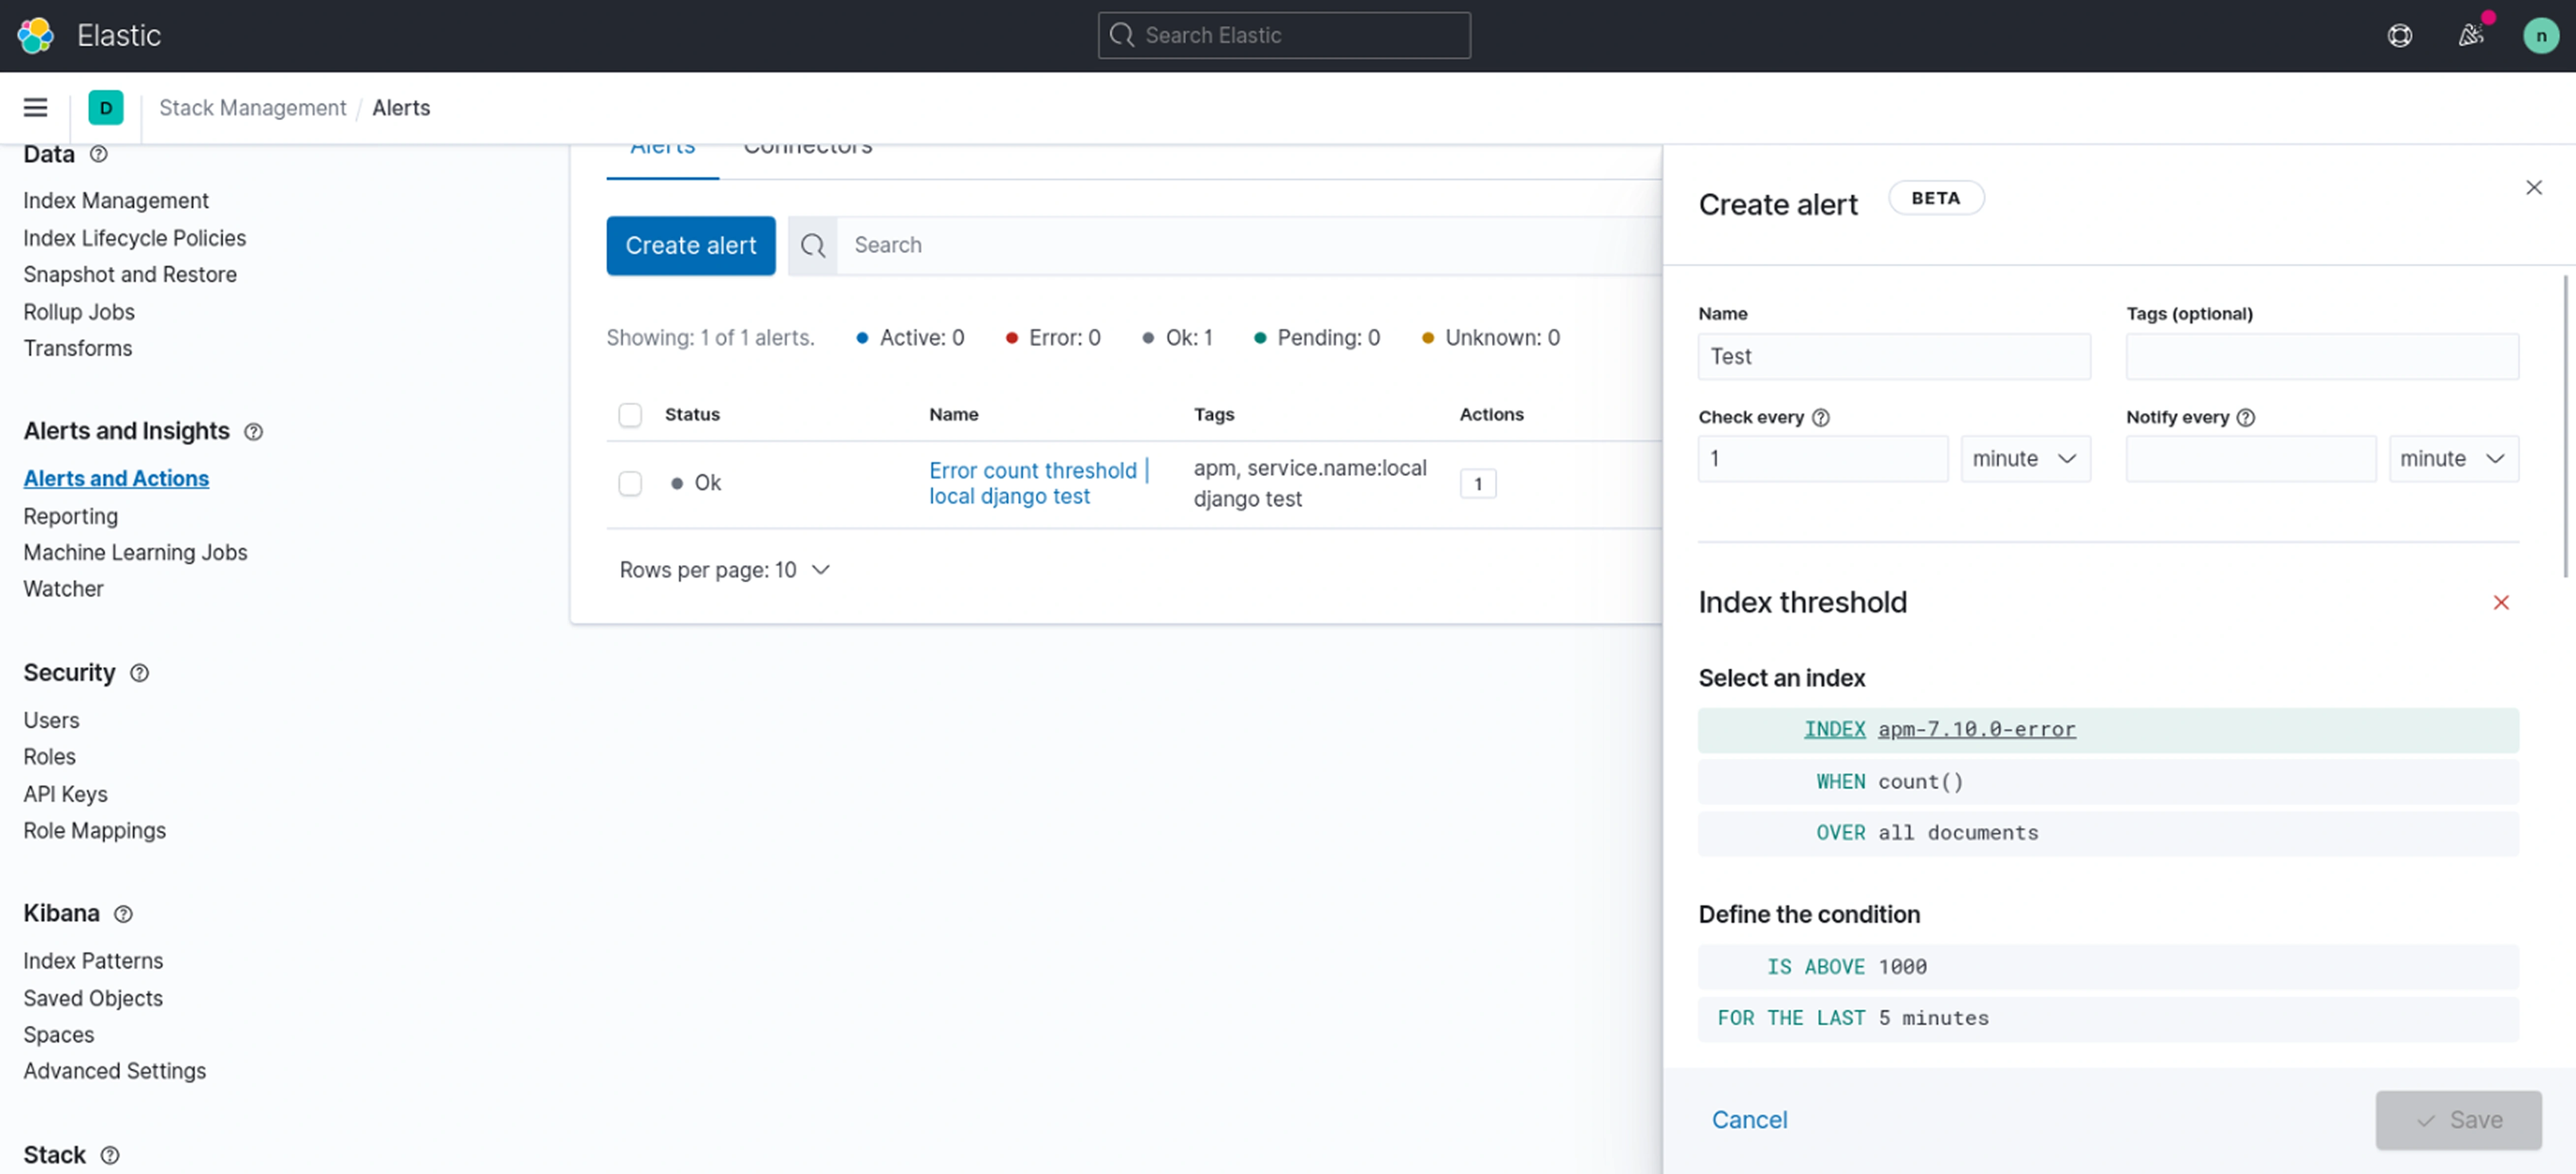Click the Alerts and Insights help icon
The width and height of the screenshot is (2576, 1174).
pos(254,431)
